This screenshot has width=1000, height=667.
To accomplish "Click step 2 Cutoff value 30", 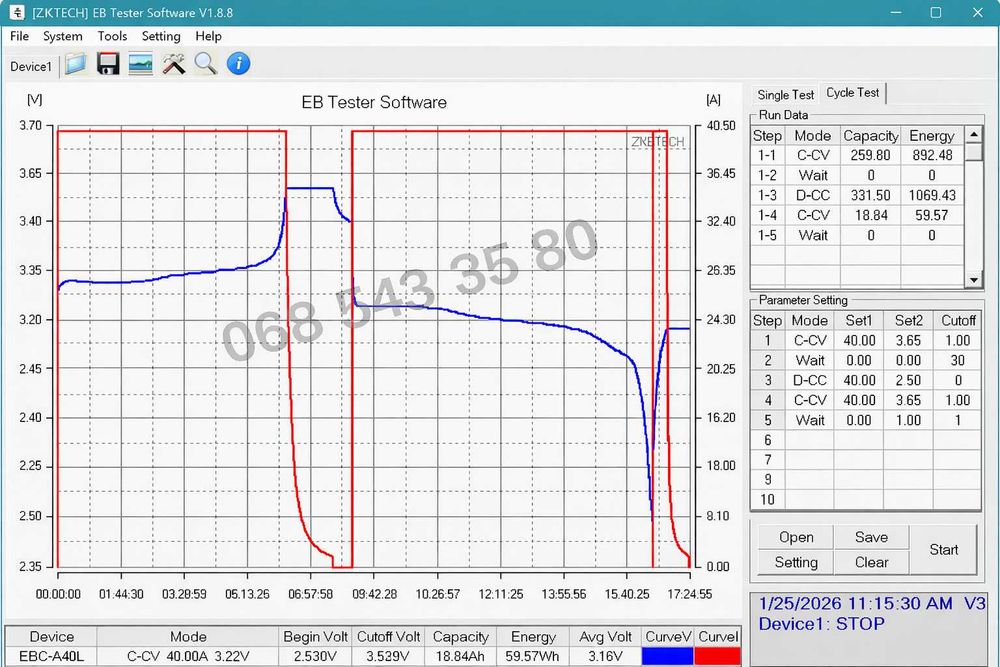I will pyautogui.click(x=957, y=360).
